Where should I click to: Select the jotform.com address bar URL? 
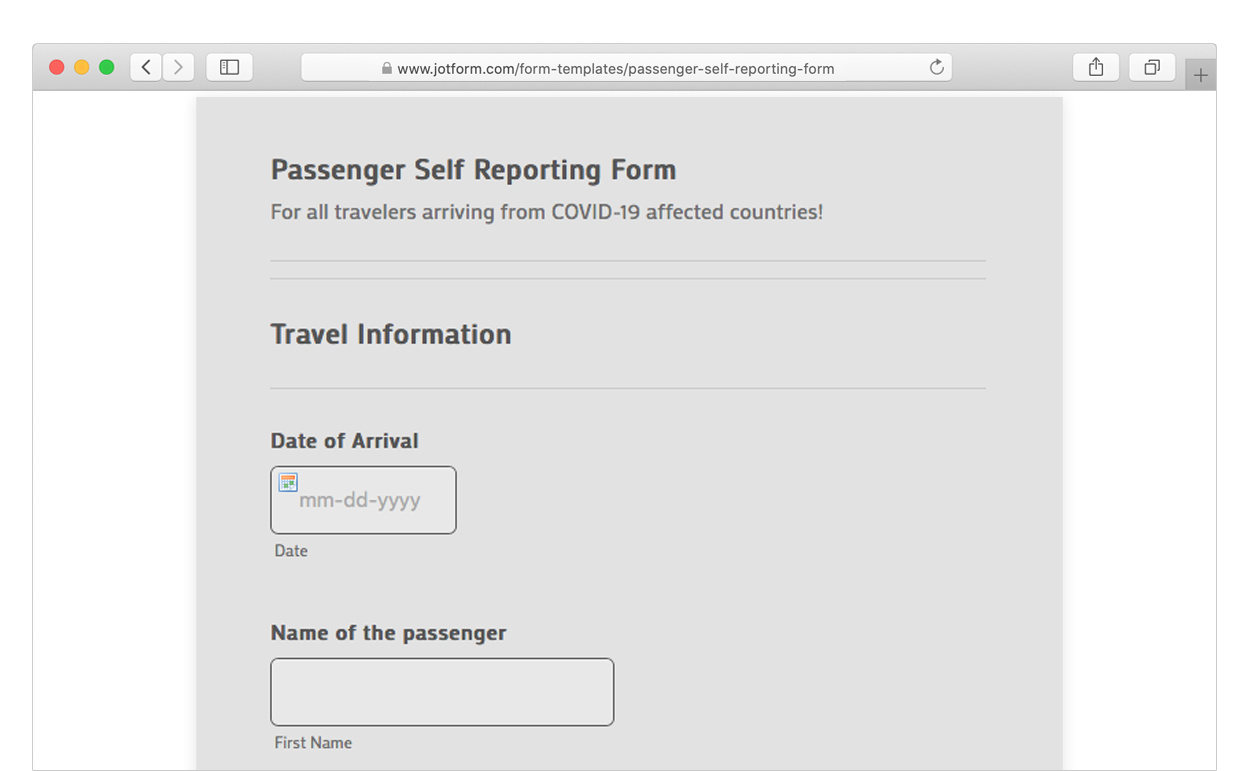(615, 69)
